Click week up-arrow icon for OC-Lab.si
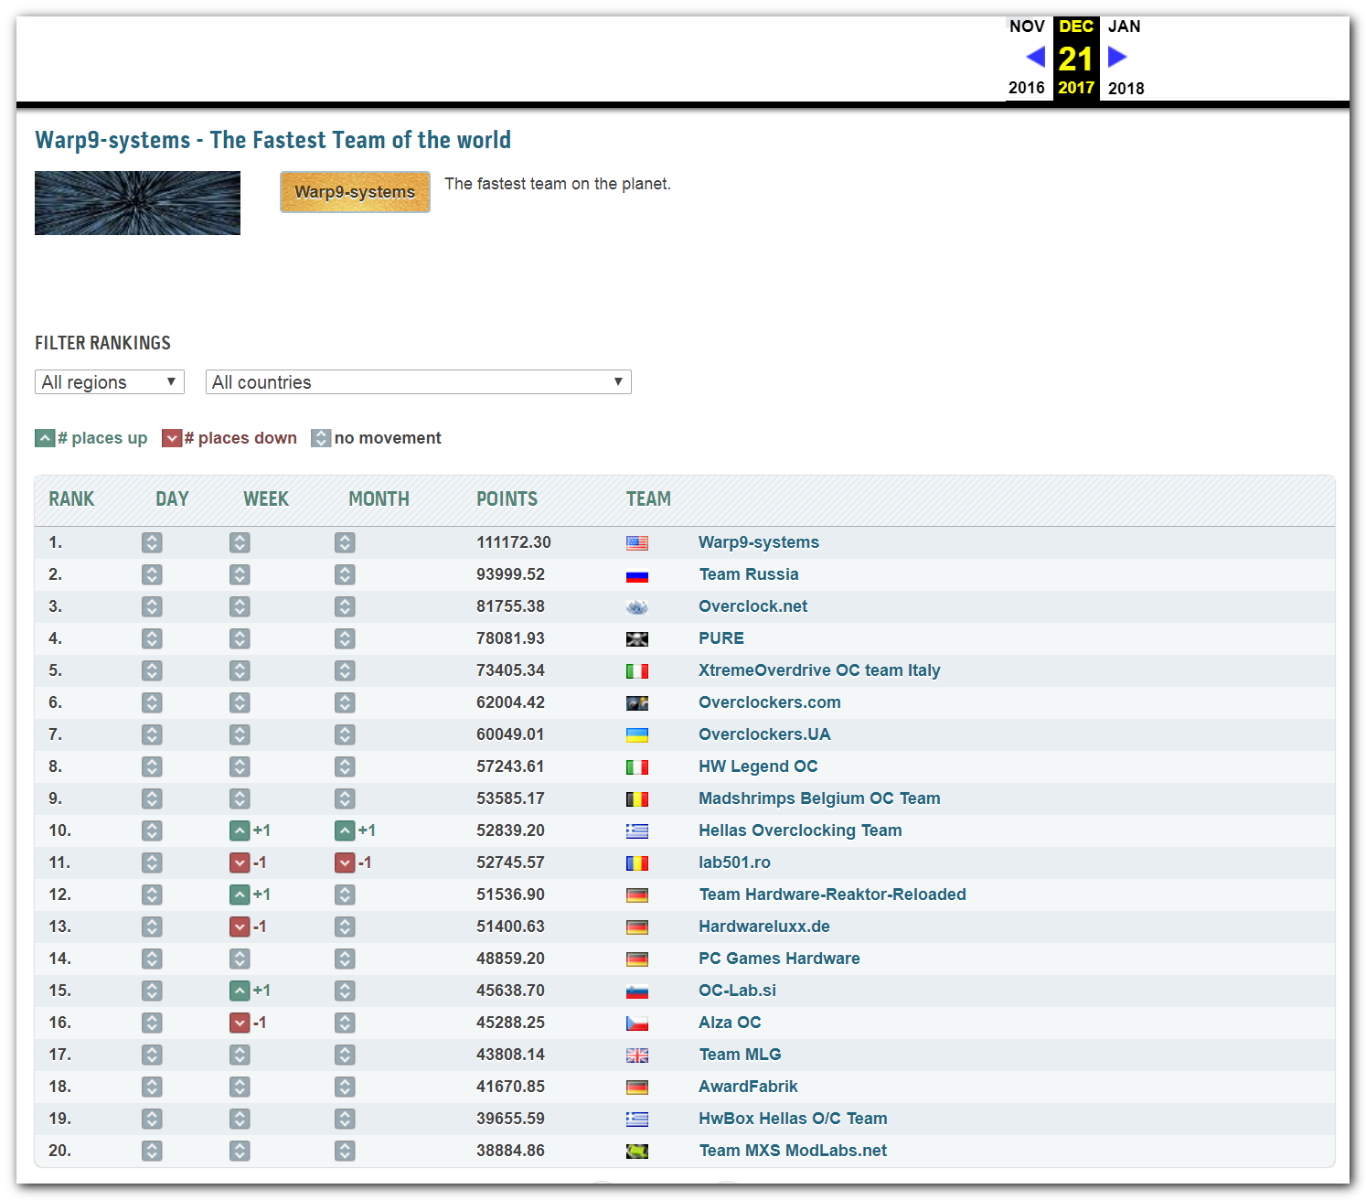The image size is (1366, 1200). click(239, 991)
